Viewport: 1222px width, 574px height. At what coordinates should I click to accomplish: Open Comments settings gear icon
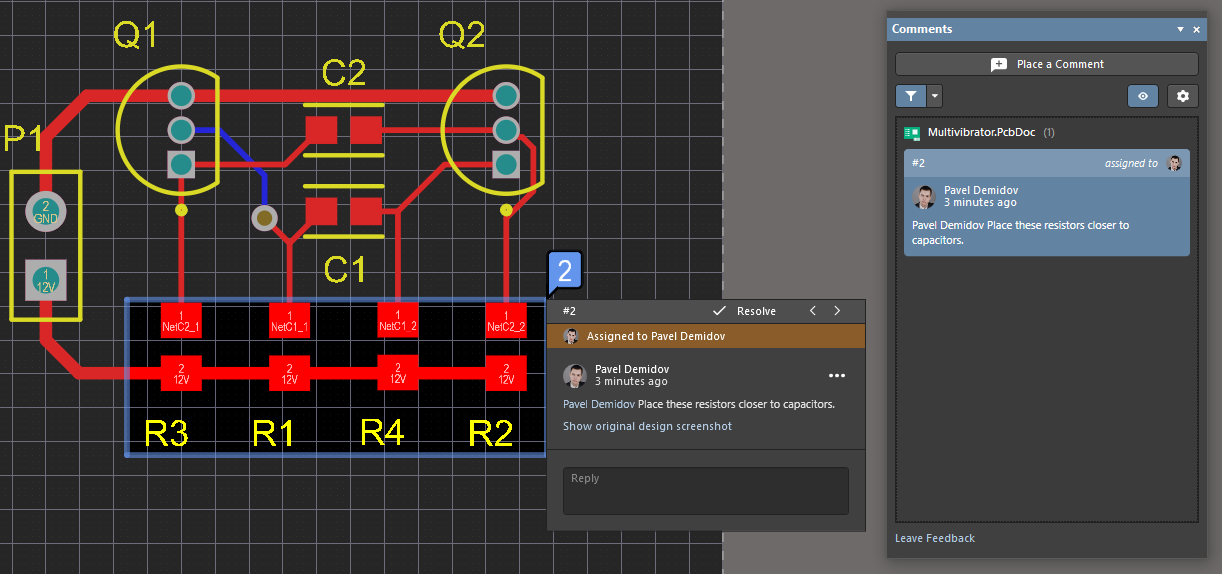[x=1183, y=96]
